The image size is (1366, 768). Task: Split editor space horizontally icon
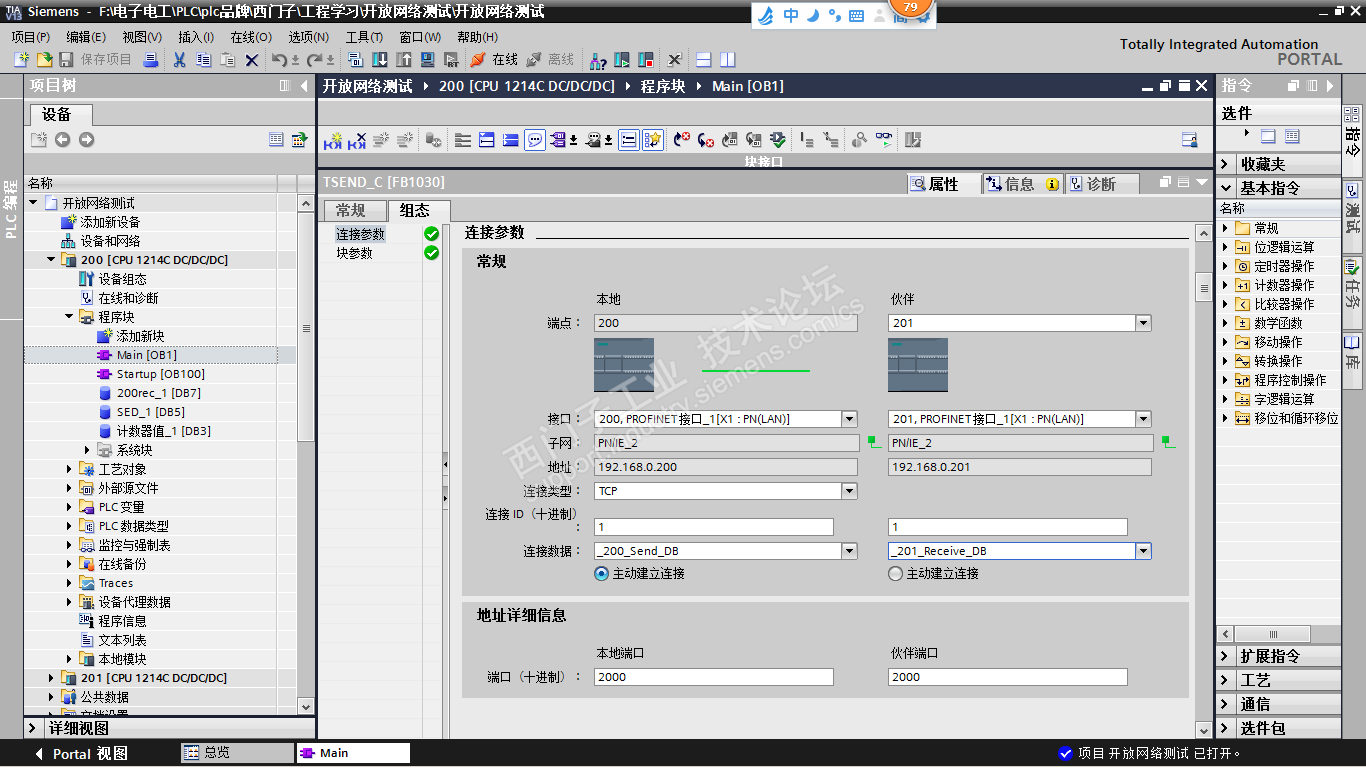coord(704,60)
